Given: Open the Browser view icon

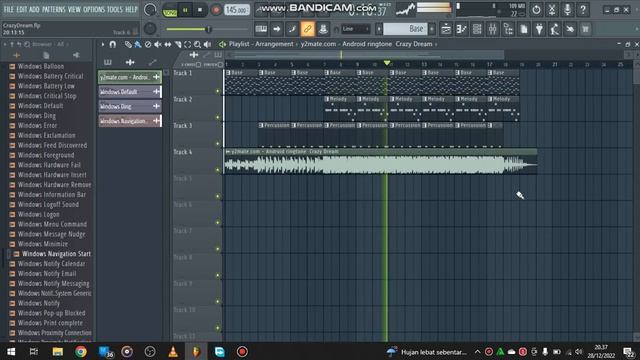Looking at the screenshot, I should [508, 29].
